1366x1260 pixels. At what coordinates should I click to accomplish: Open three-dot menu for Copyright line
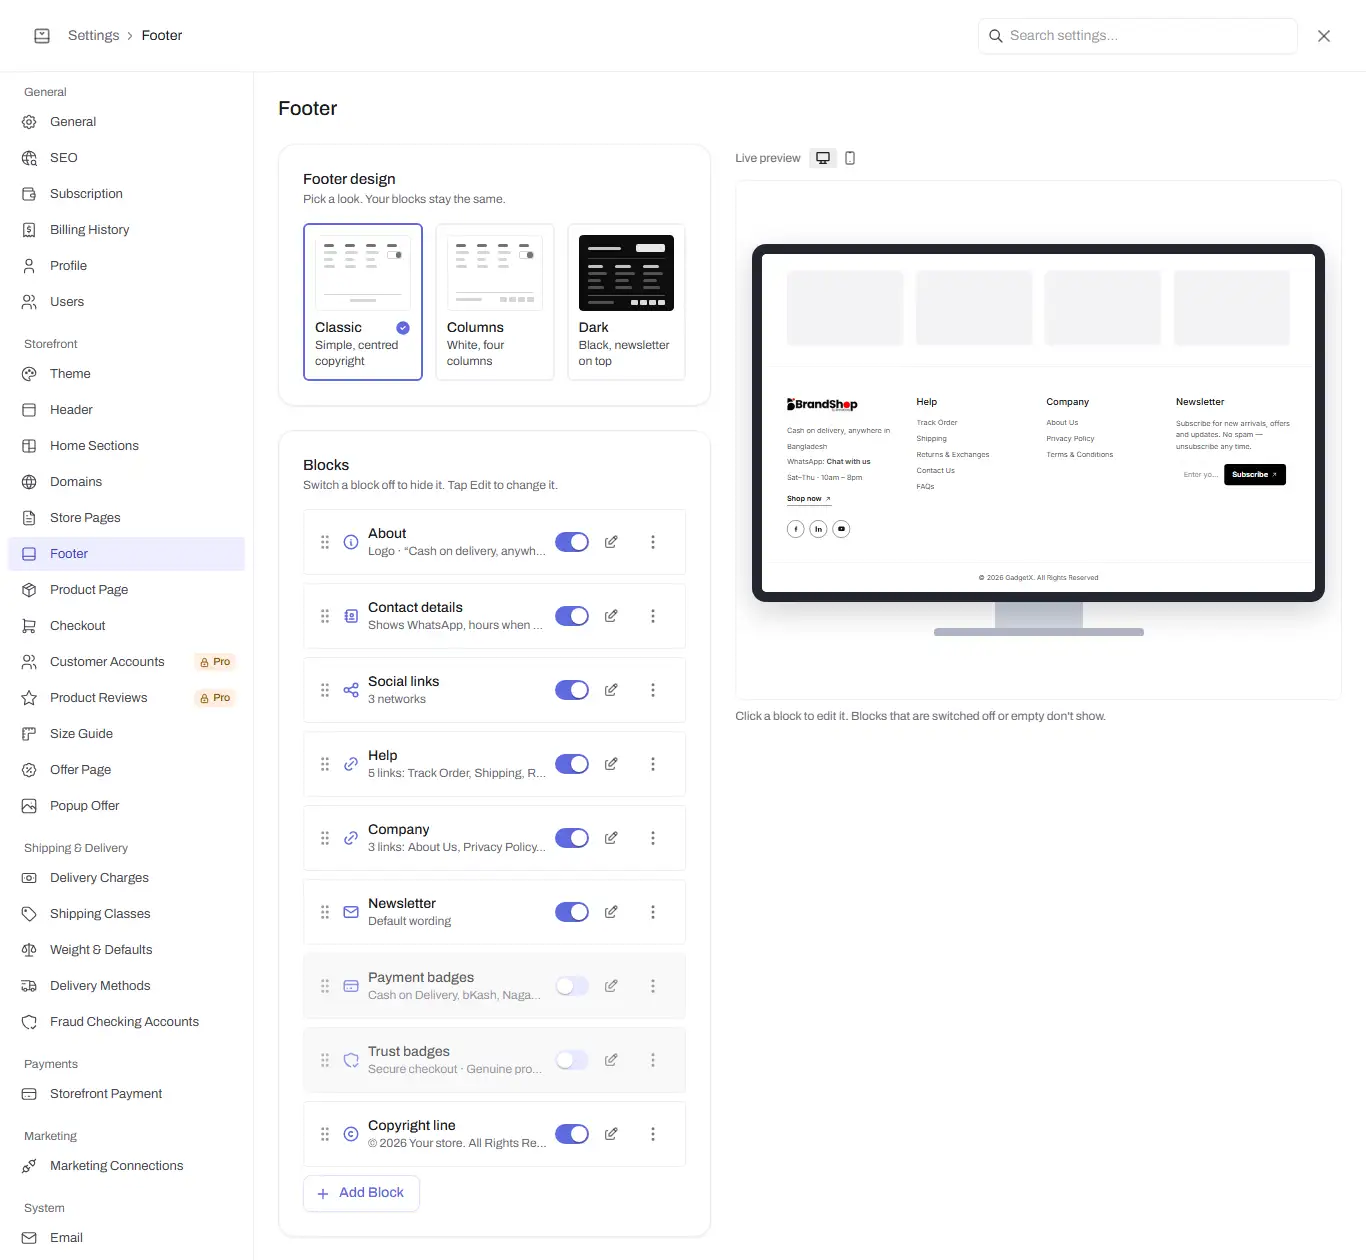point(653,1134)
